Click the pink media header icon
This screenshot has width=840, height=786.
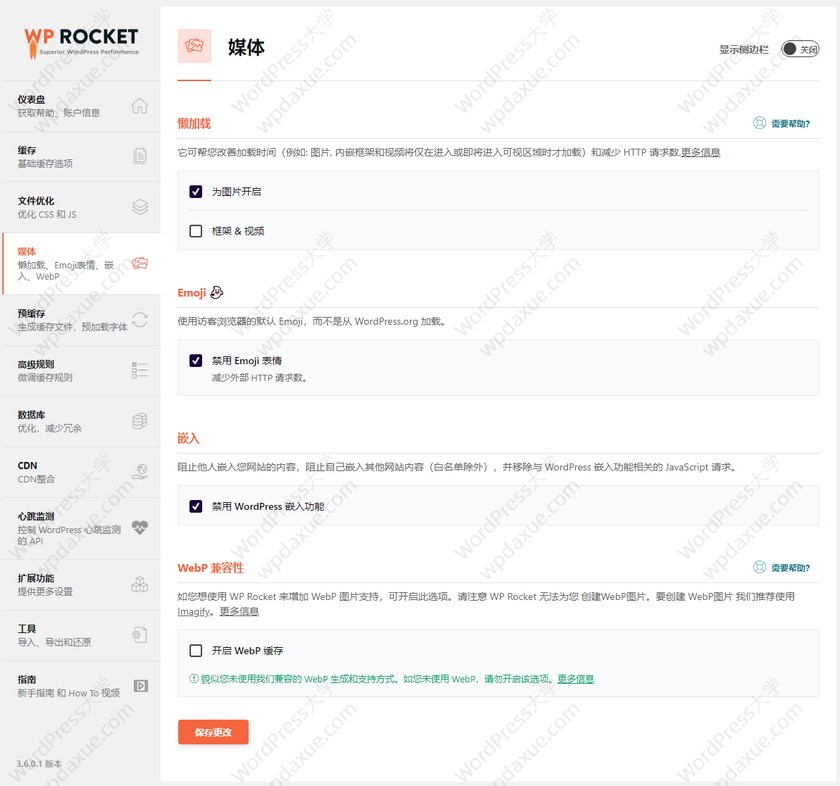click(x=194, y=46)
